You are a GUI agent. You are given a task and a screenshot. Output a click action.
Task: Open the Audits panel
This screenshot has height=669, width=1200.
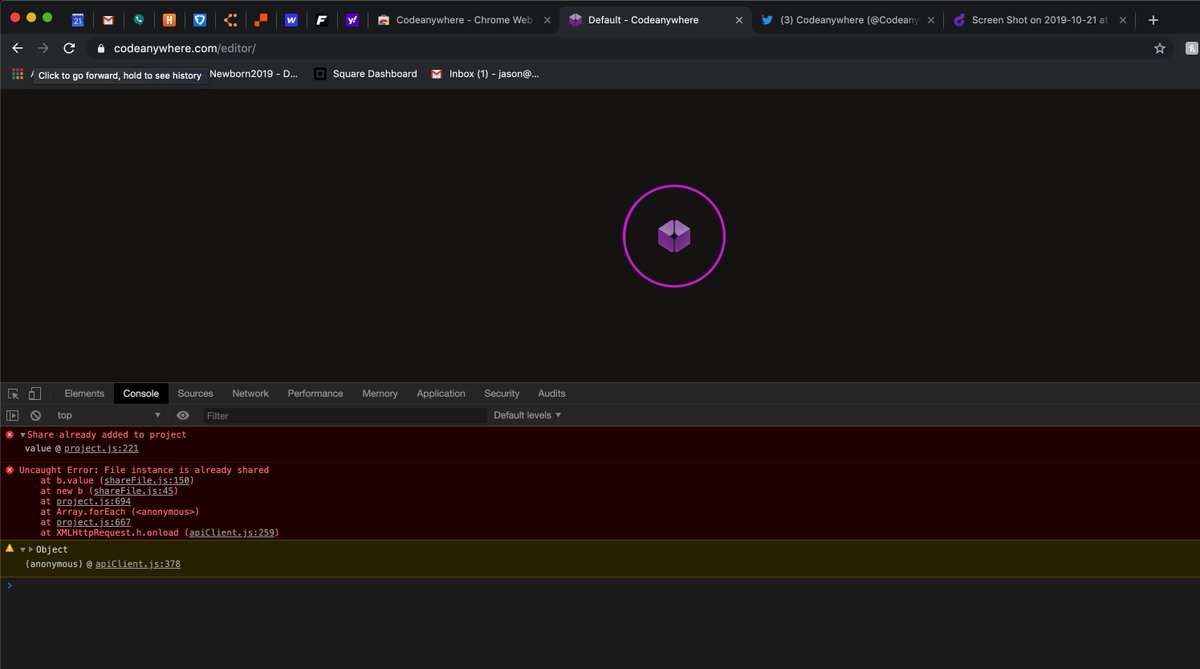coord(552,394)
